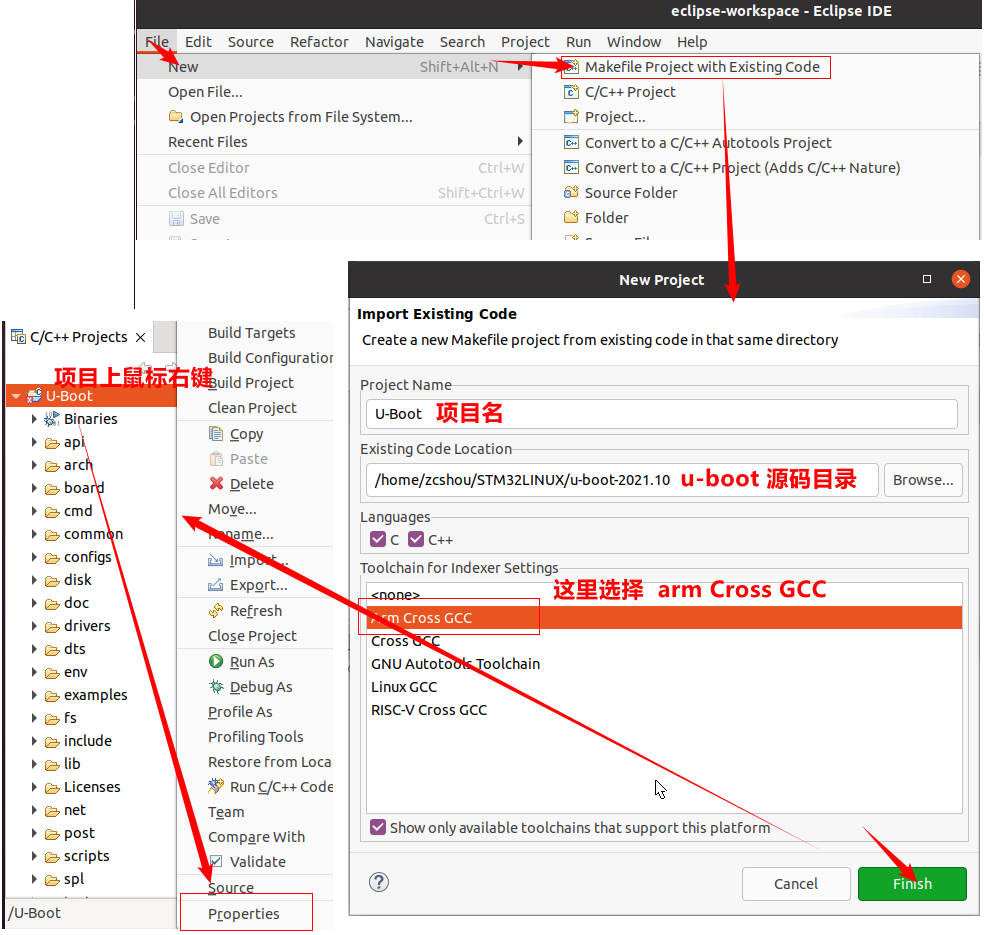
Task: Click the U-Boot project icon
Action: [35, 396]
